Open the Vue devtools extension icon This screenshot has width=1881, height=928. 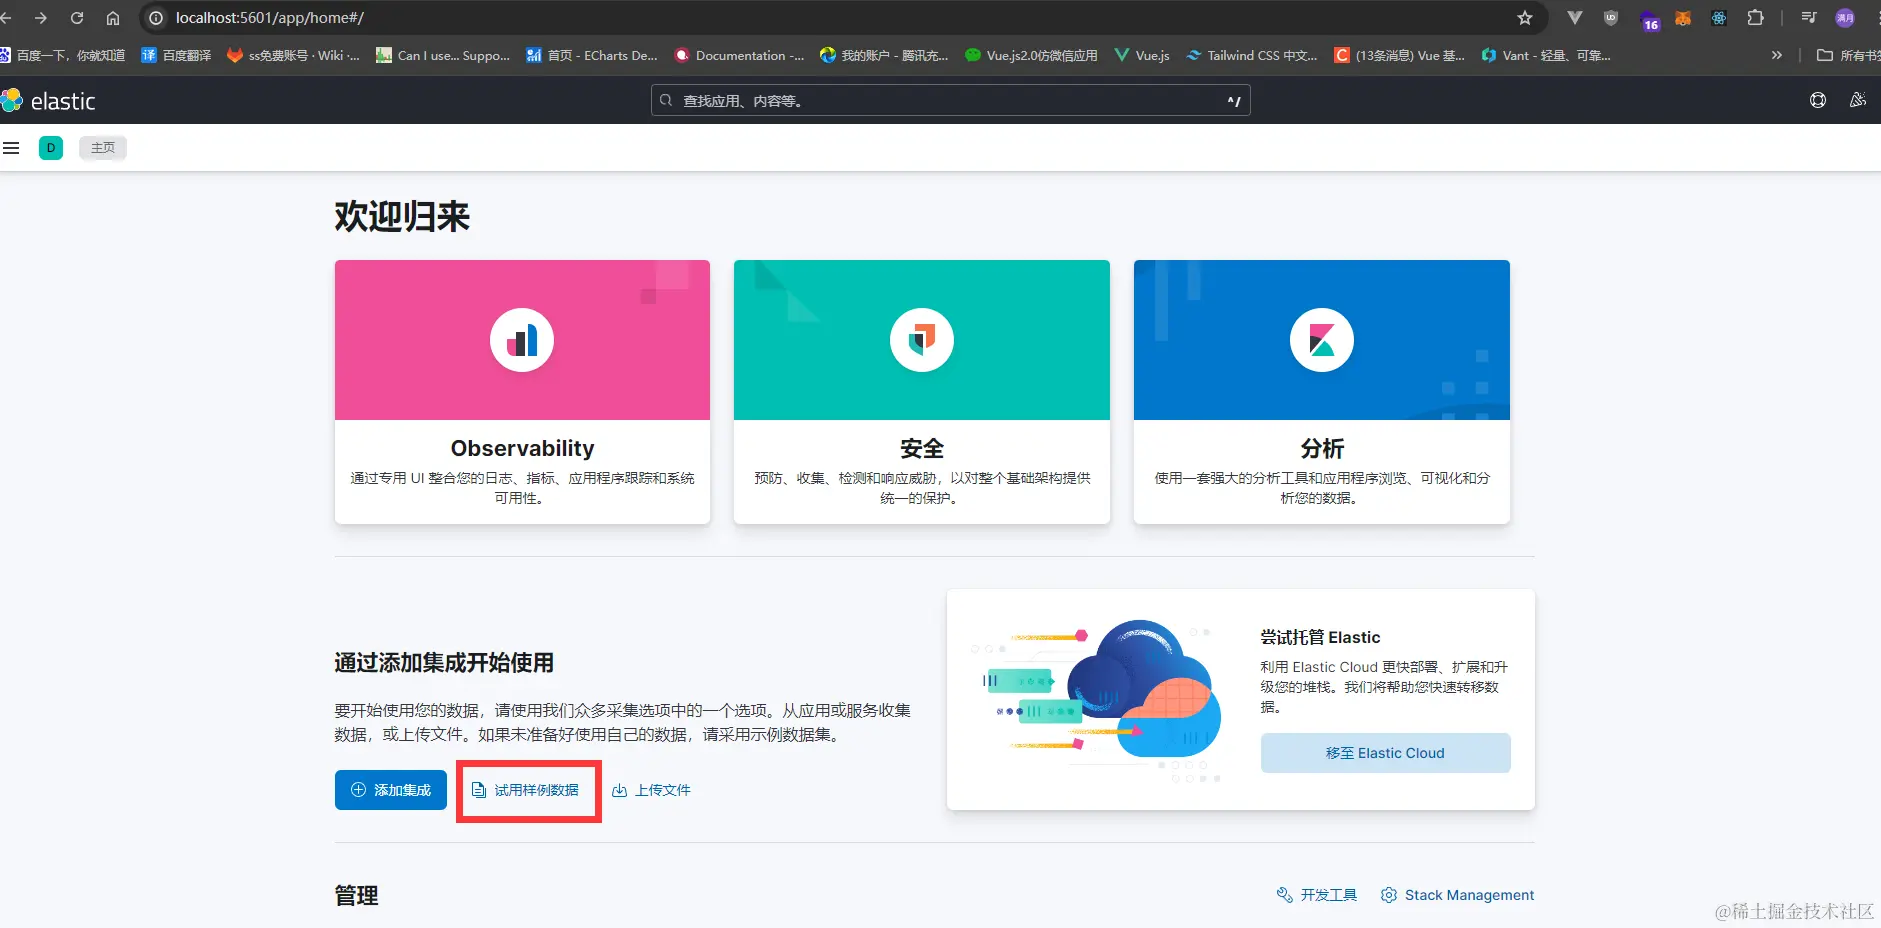click(x=1575, y=18)
